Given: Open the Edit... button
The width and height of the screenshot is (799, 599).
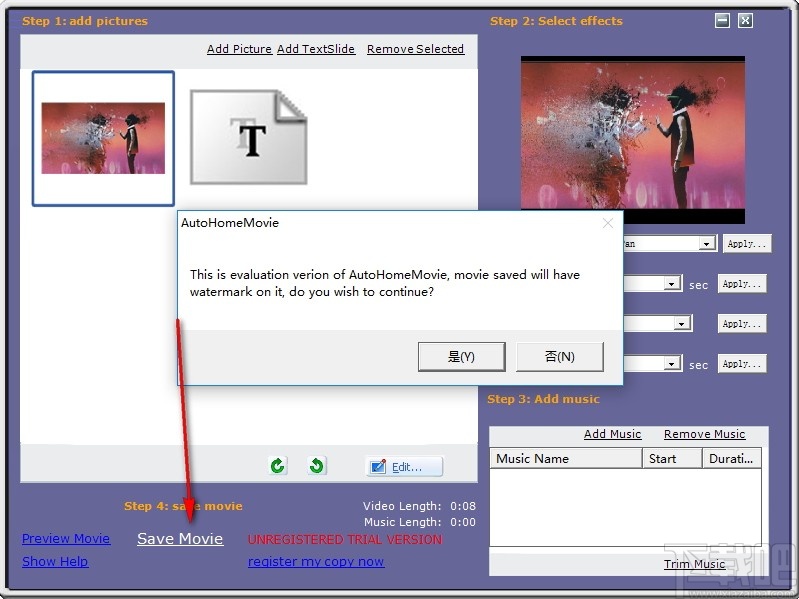Looking at the screenshot, I should (404, 467).
